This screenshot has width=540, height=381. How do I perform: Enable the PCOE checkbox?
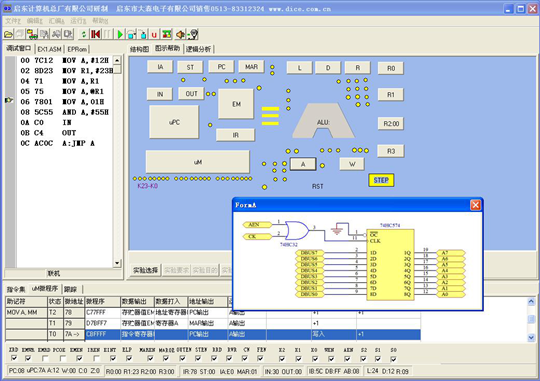click(x=63, y=359)
